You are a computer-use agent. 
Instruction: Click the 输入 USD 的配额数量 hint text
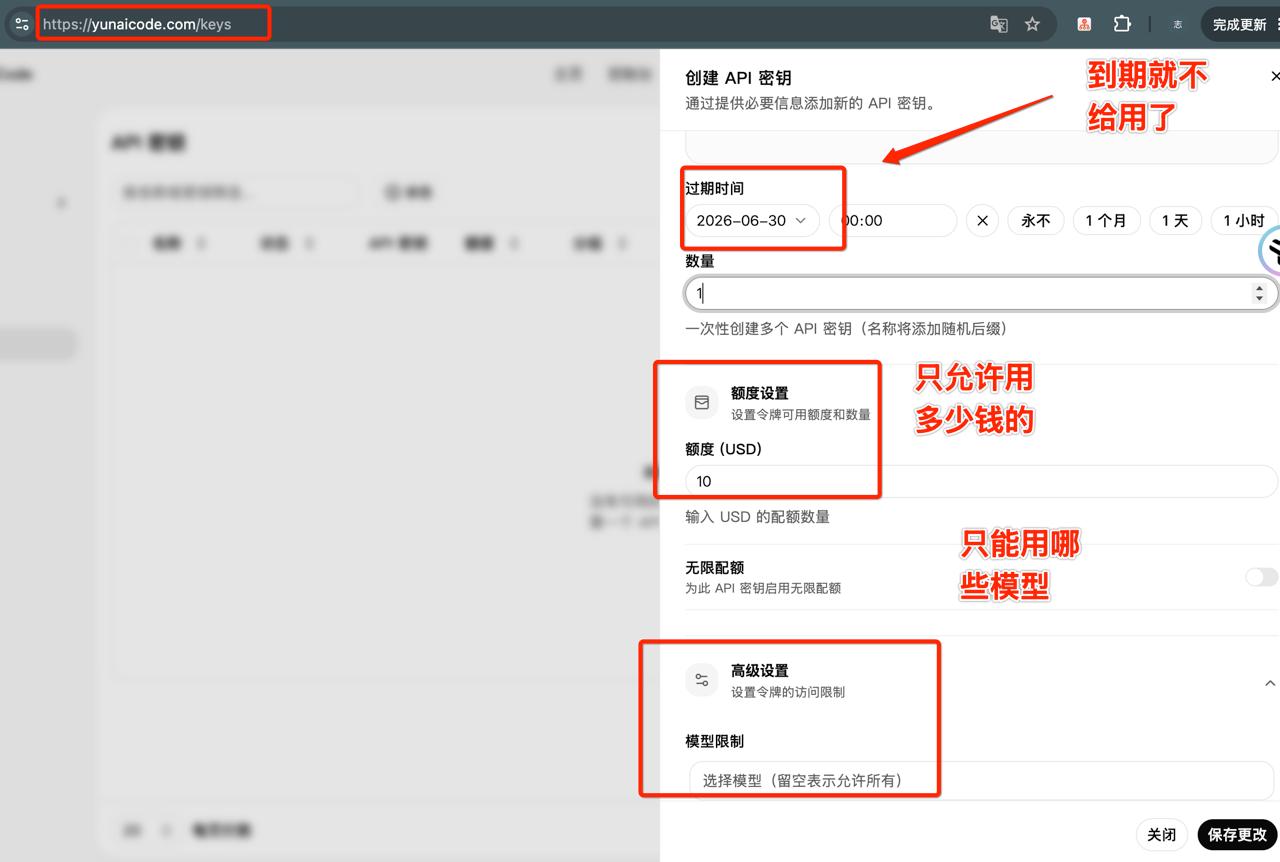757,517
